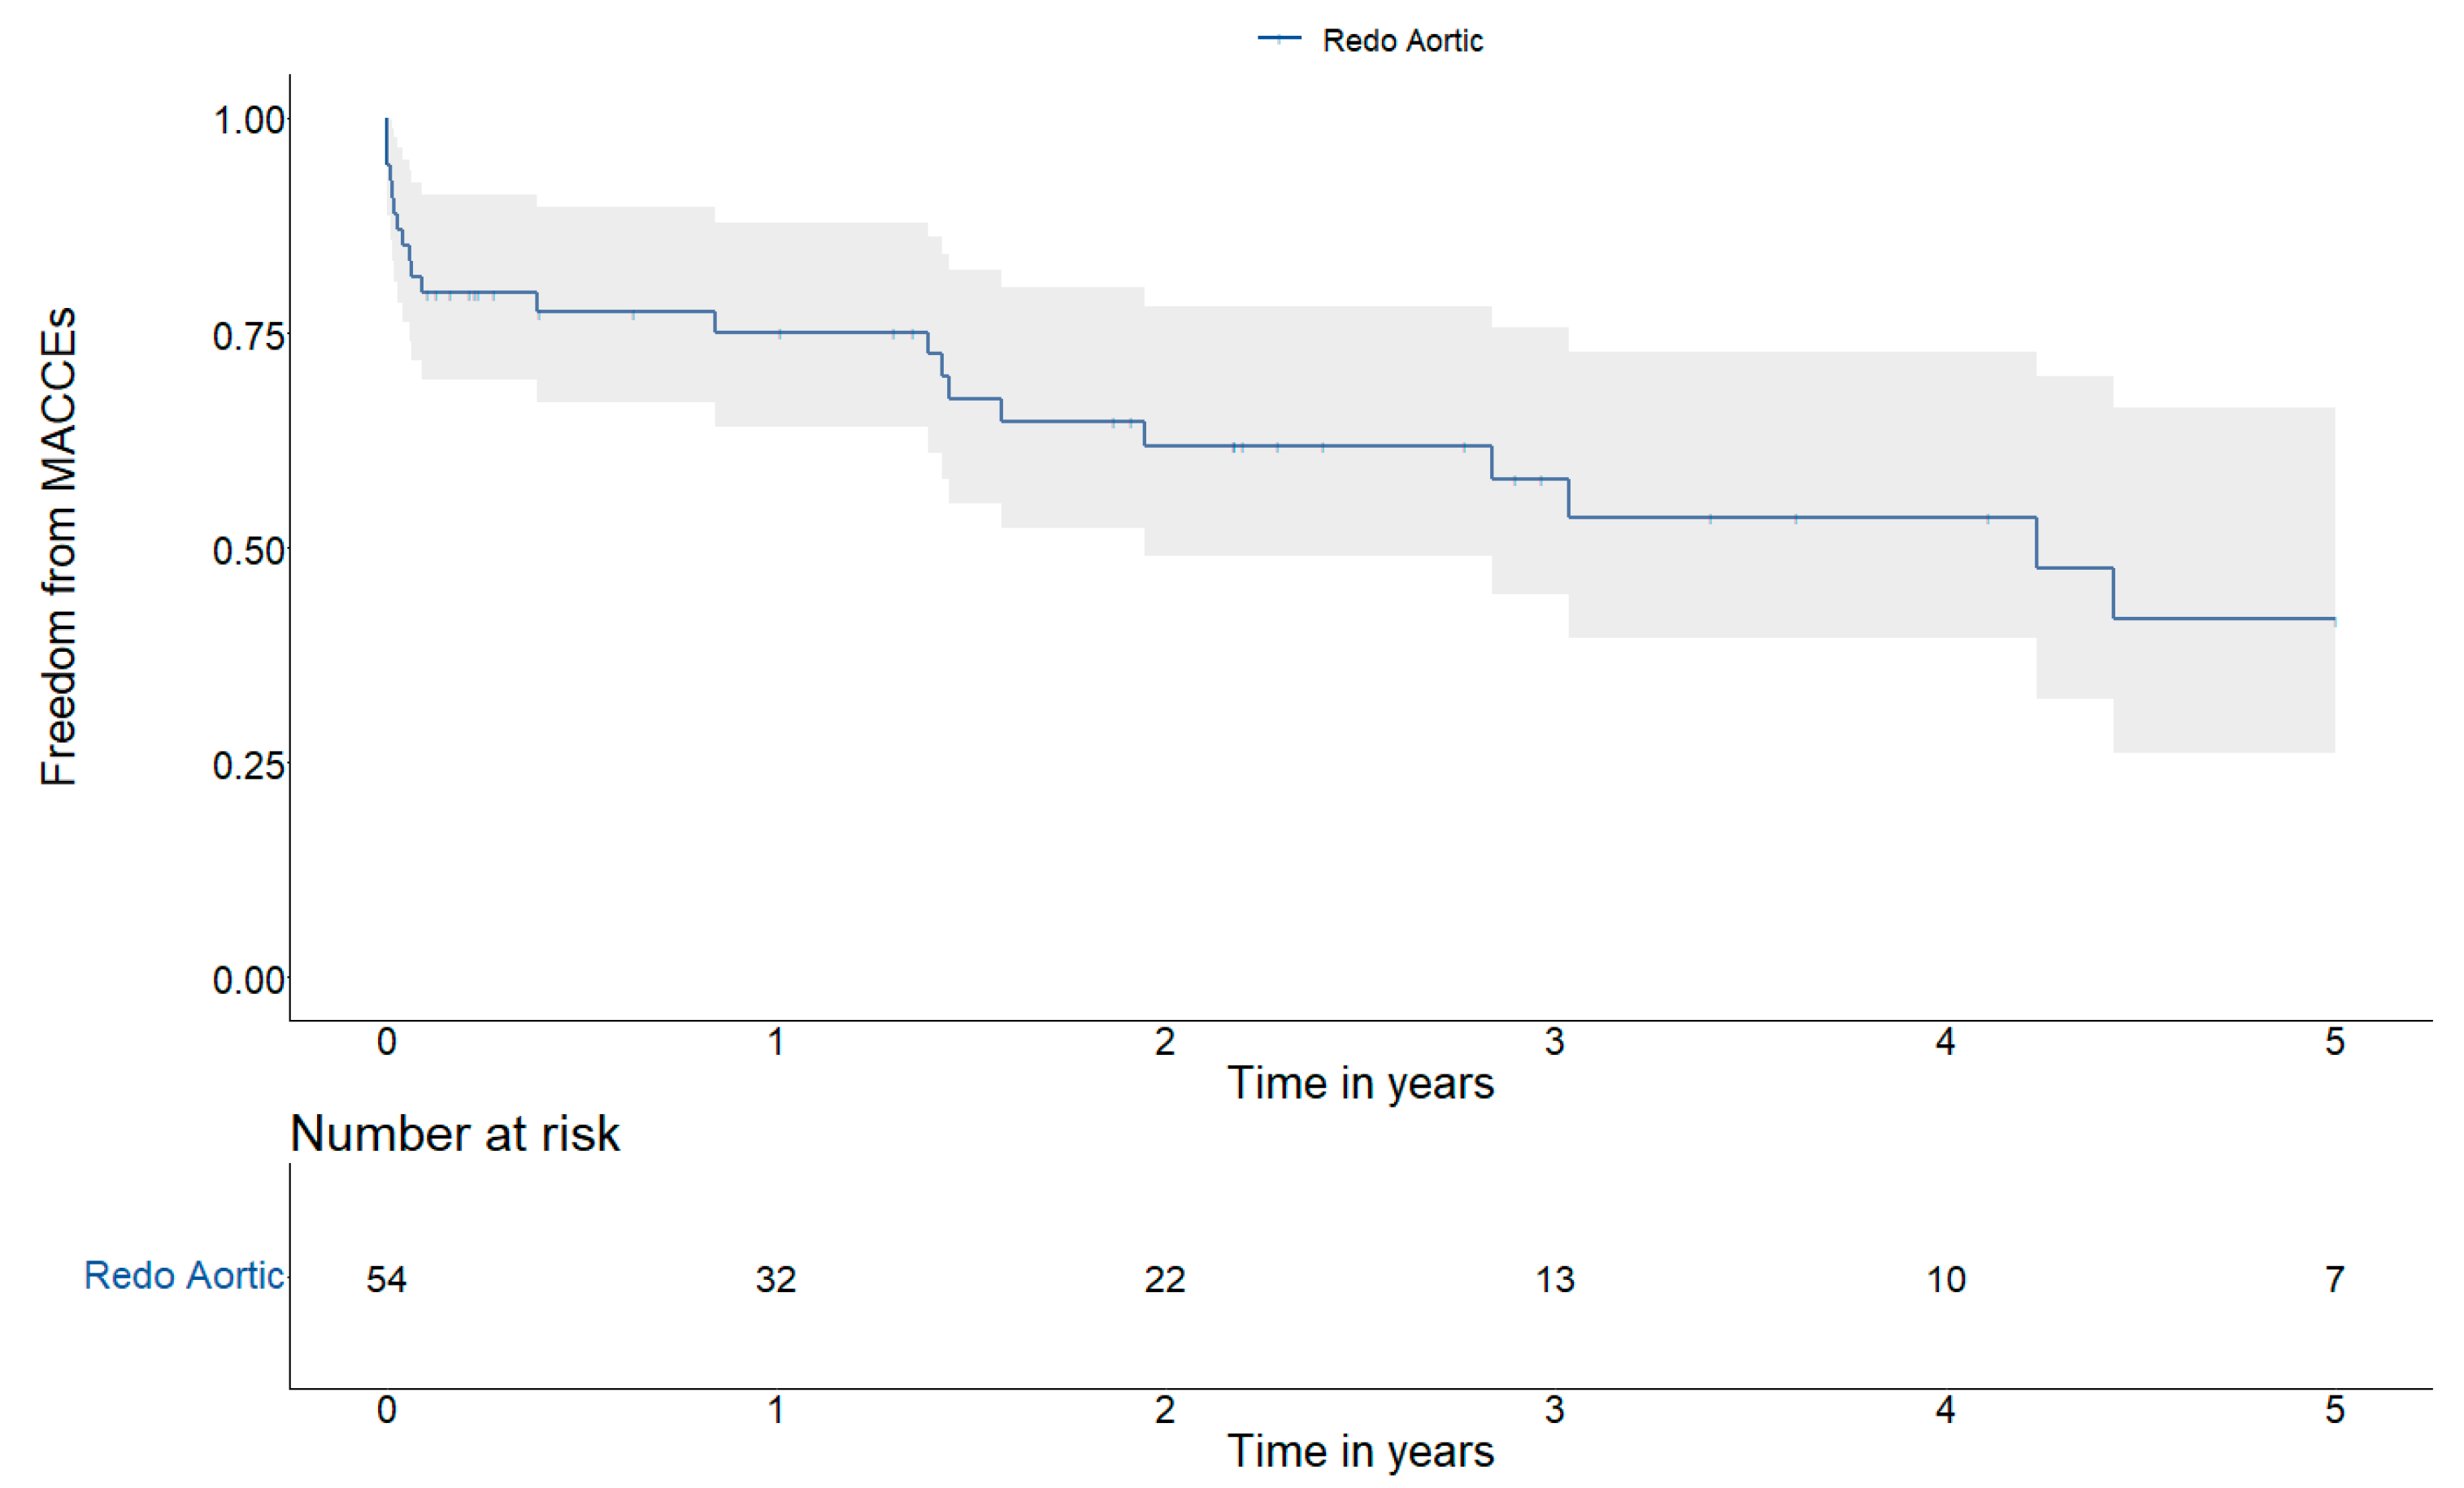
Task: Click the 0.00 y-axis tick label
Action: tap(249, 980)
